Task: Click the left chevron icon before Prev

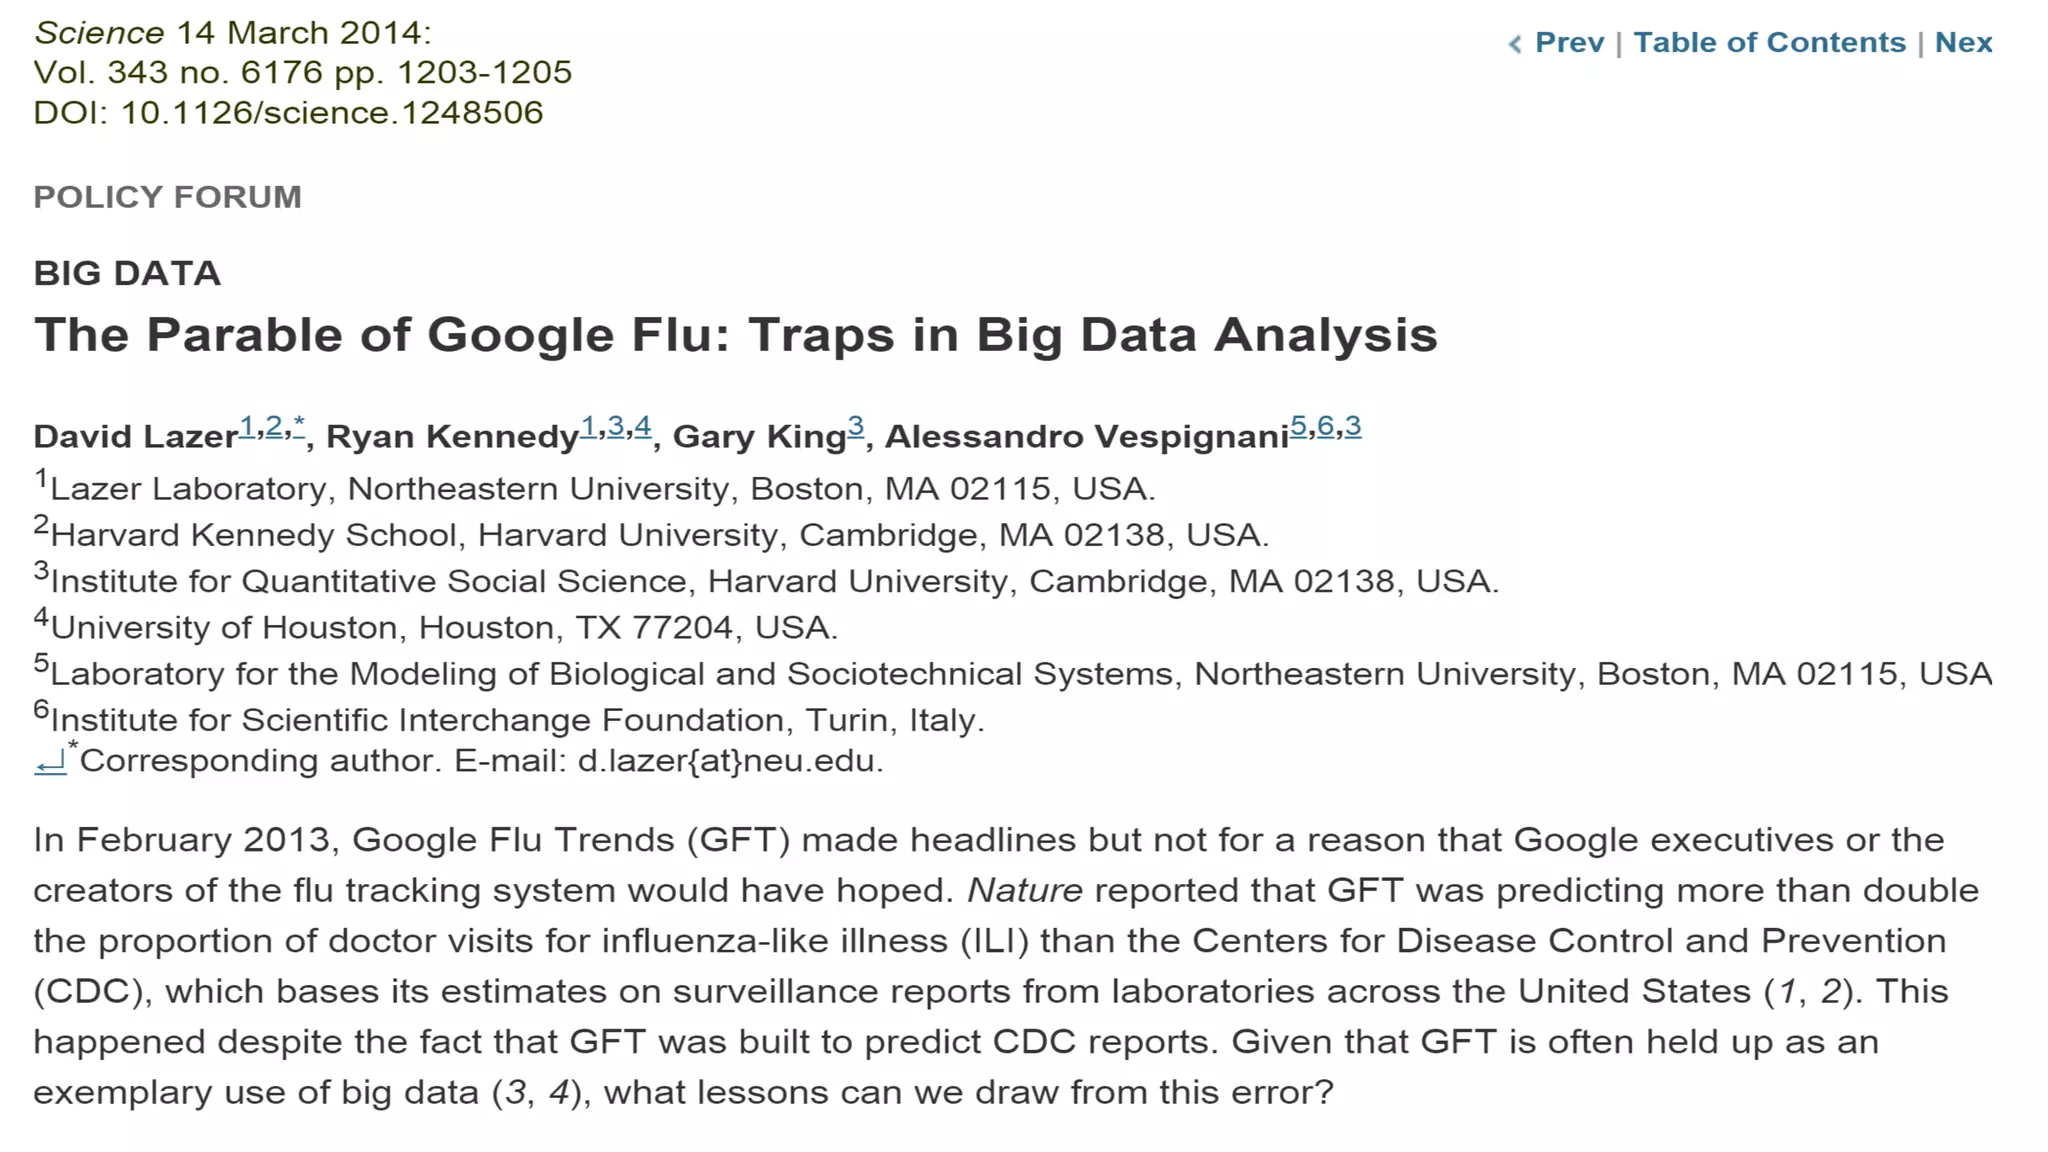Action: tap(1515, 44)
